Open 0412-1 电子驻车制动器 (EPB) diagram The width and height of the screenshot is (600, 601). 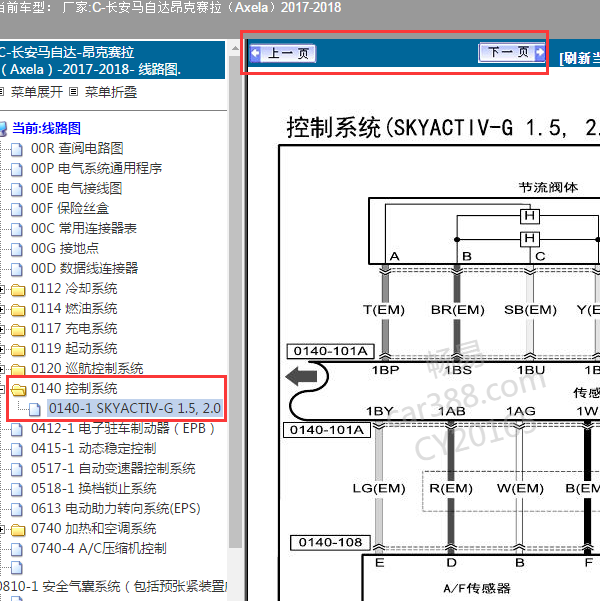[x=123, y=428]
